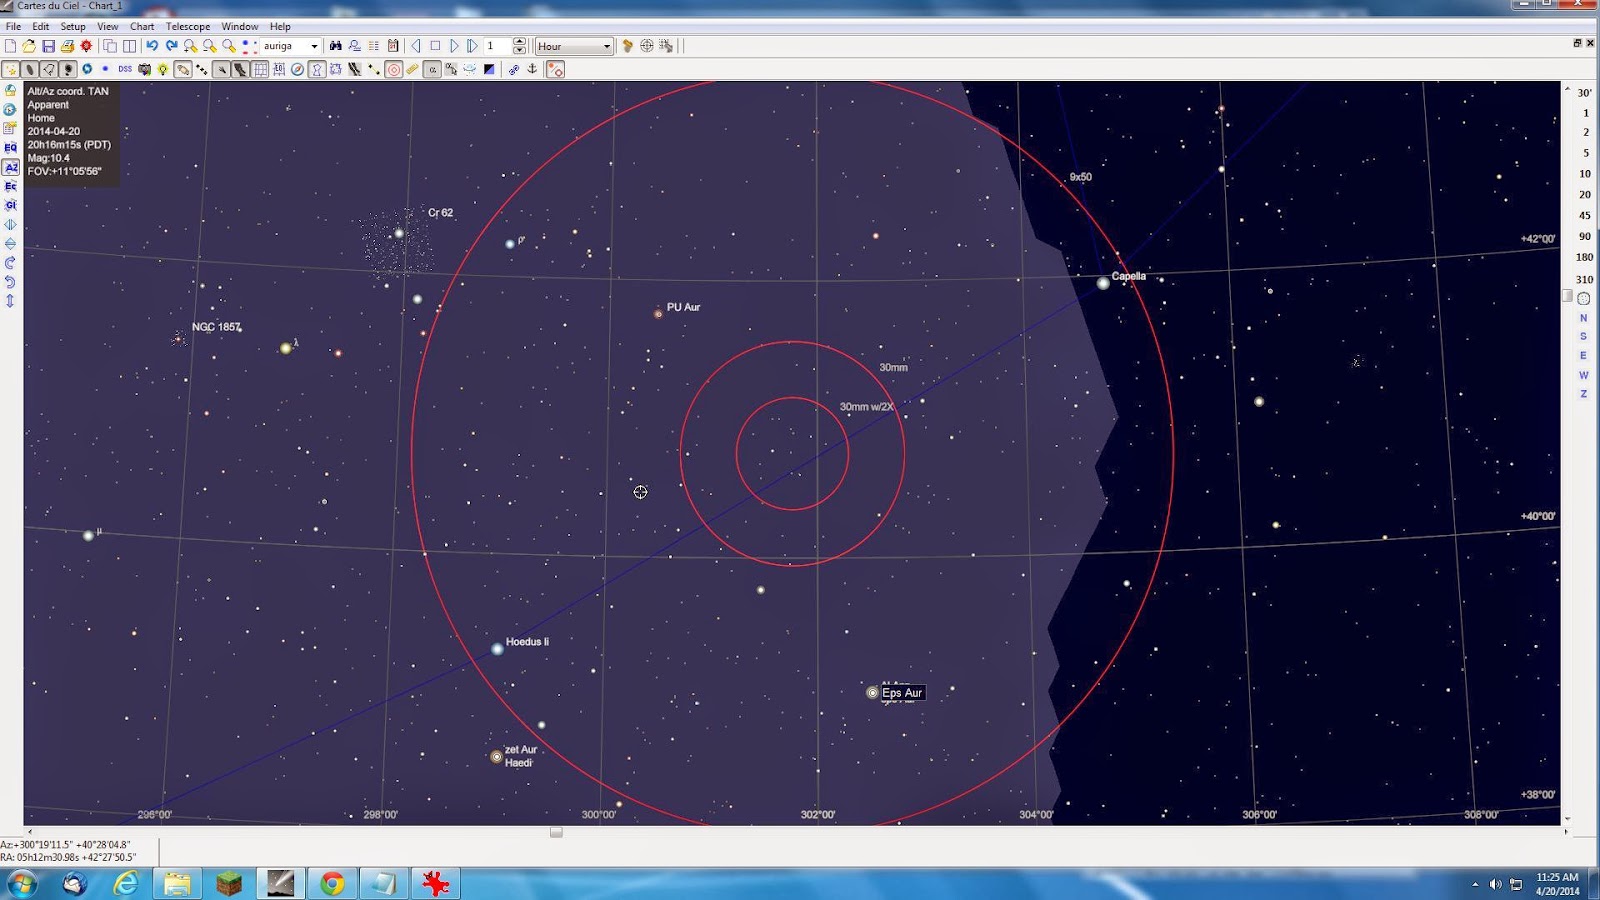The width and height of the screenshot is (1600, 900).
Task: Toggle the show nebulae icon
Action: (x=29, y=70)
